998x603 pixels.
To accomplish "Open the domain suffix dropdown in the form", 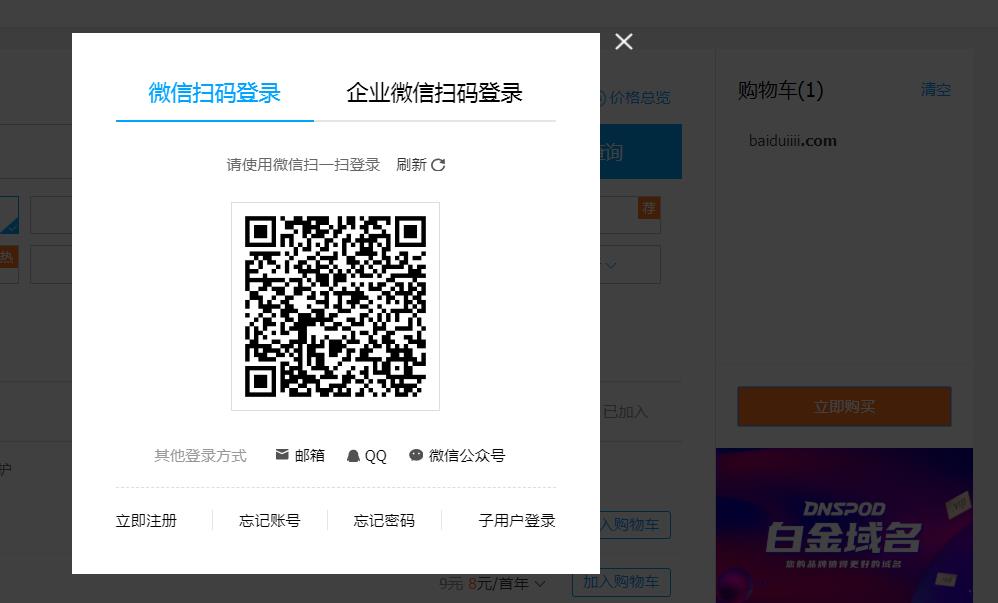I will (610, 265).
